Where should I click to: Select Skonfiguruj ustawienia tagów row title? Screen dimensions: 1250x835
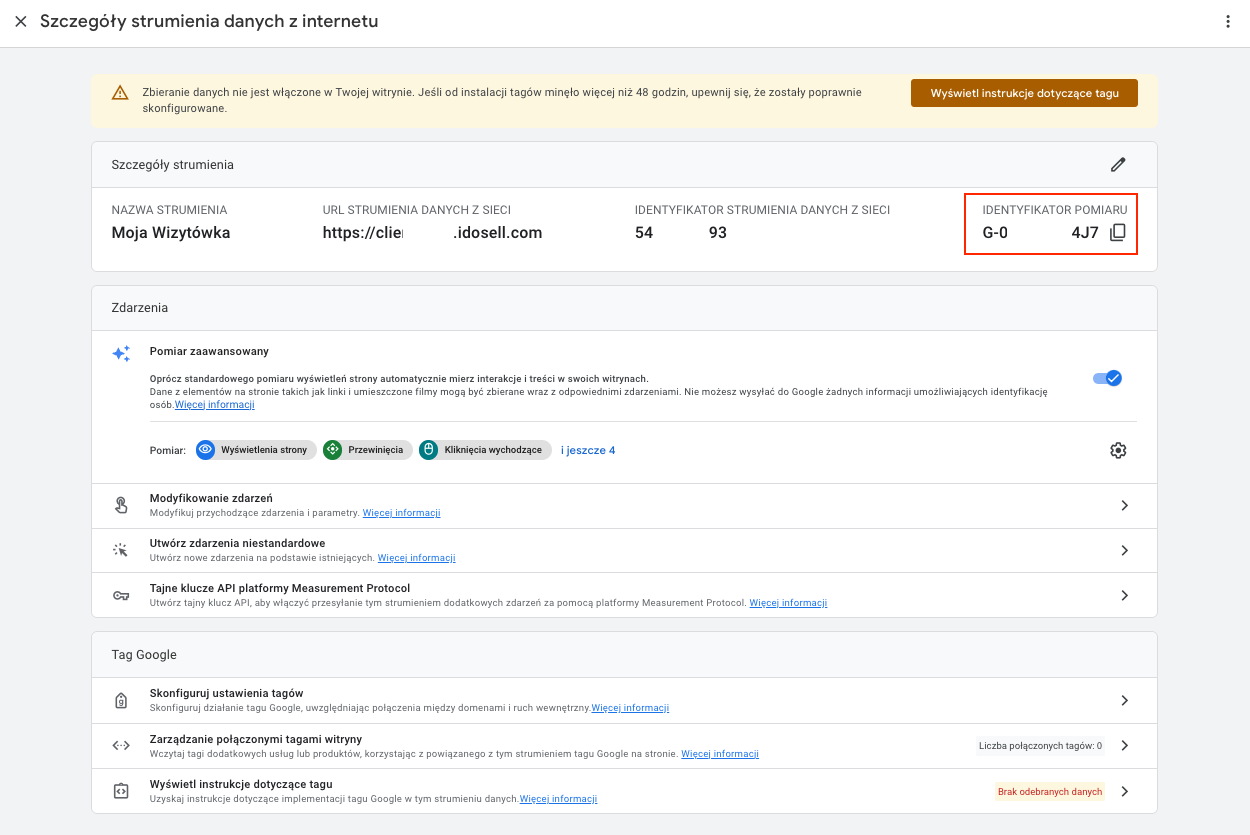(226, 693)
